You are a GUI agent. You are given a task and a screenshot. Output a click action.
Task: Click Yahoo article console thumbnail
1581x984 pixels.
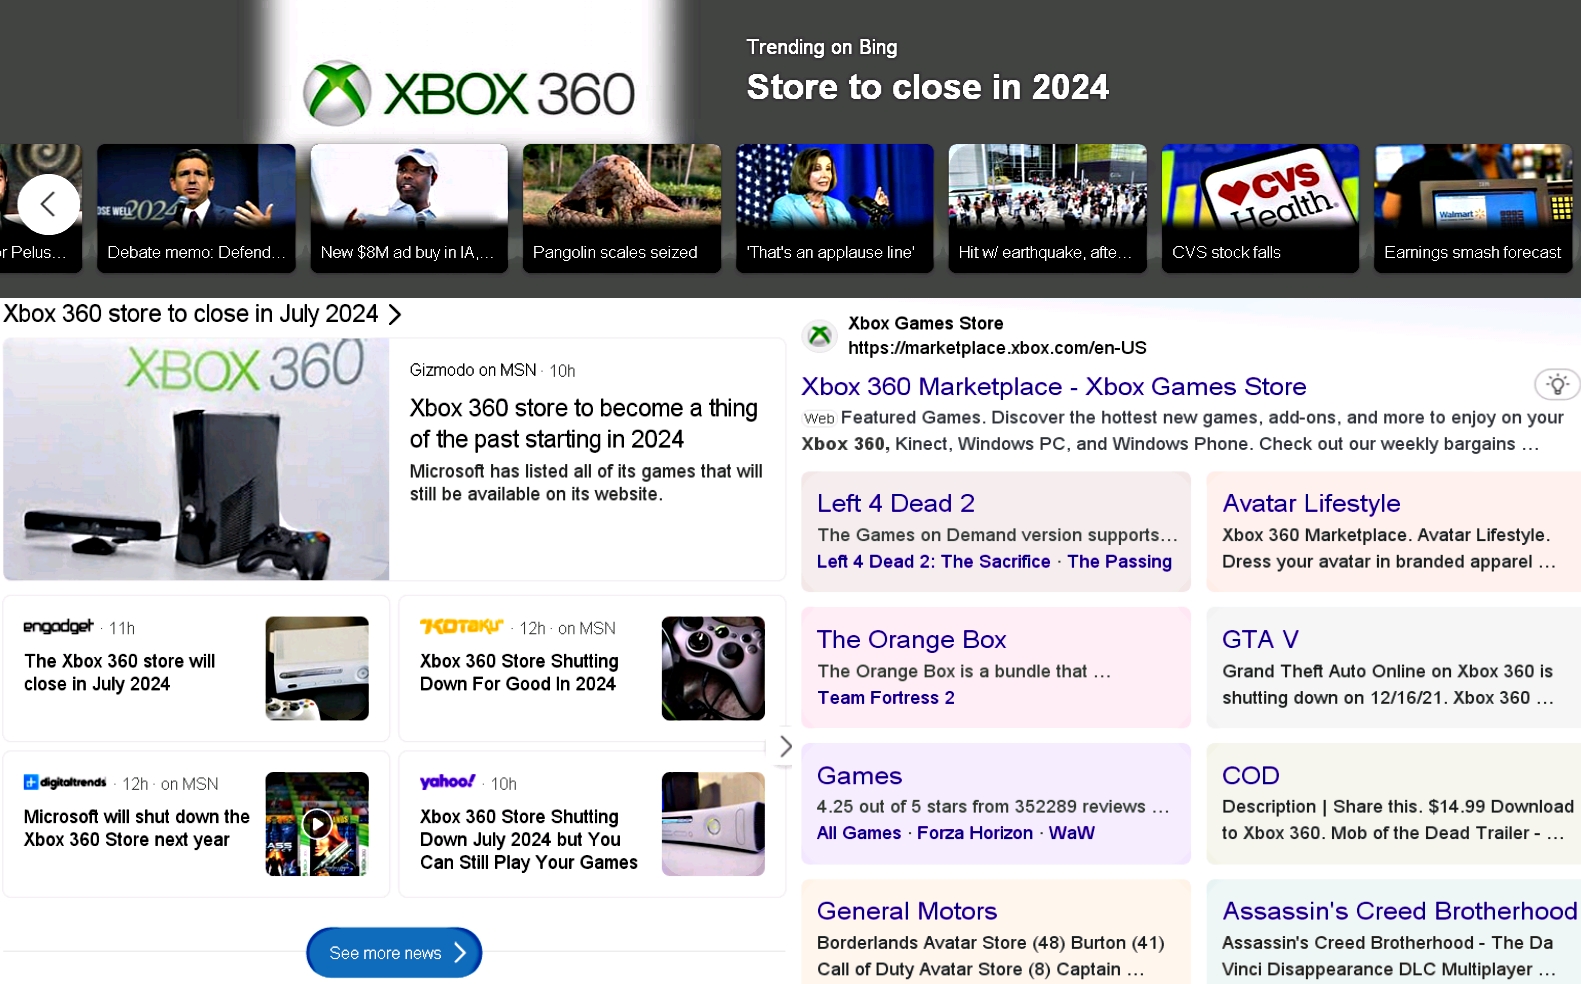click(x=713, y=824)
